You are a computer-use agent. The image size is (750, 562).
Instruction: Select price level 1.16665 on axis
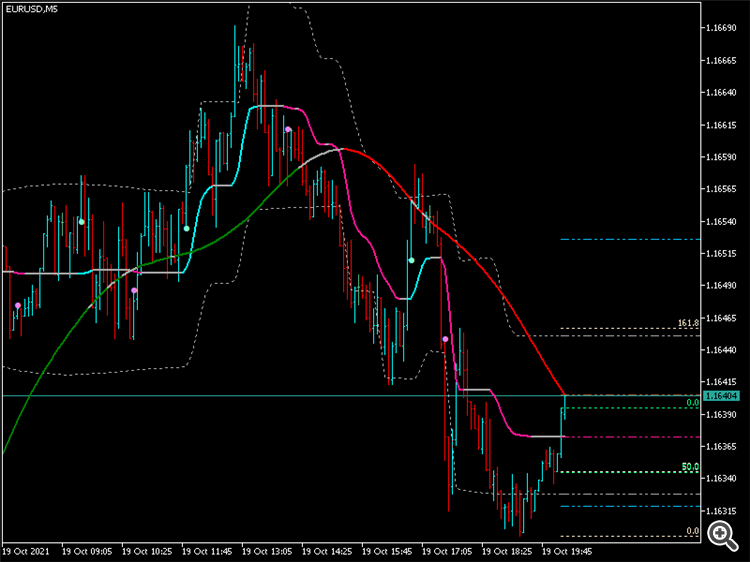[x=721, y=60]
